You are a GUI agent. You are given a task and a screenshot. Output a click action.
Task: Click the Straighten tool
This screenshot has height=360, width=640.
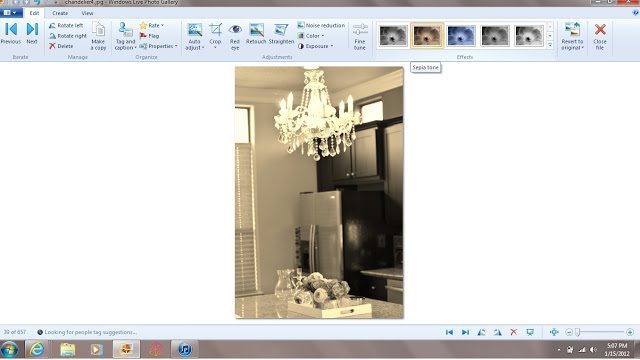(x=281, y=33)
